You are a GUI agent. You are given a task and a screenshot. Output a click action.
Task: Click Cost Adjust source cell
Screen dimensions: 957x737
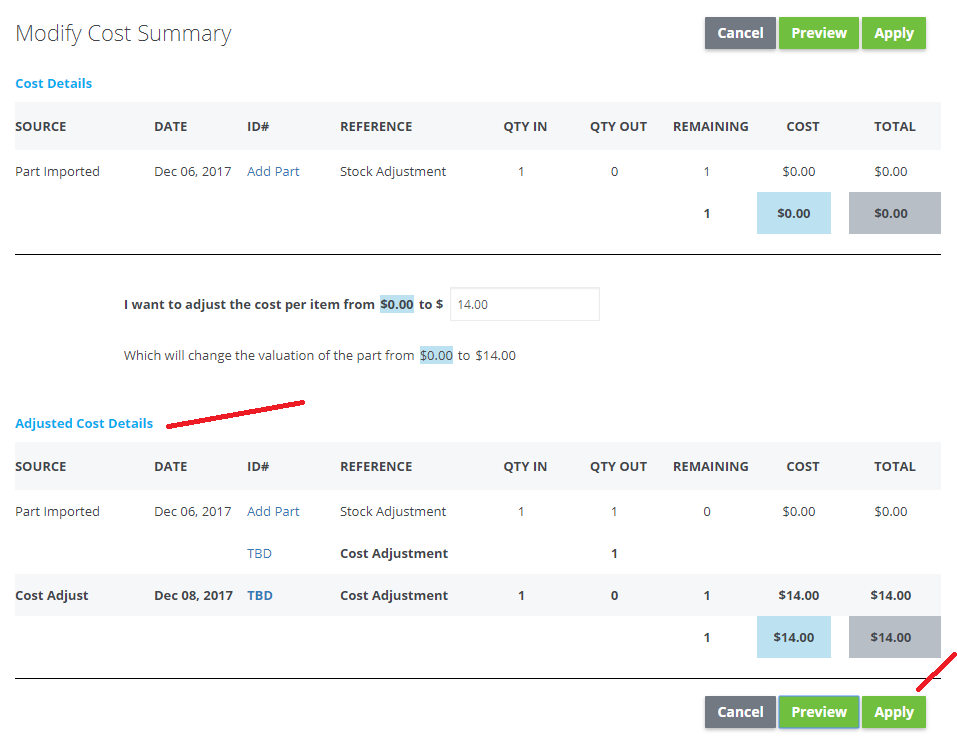52,595
